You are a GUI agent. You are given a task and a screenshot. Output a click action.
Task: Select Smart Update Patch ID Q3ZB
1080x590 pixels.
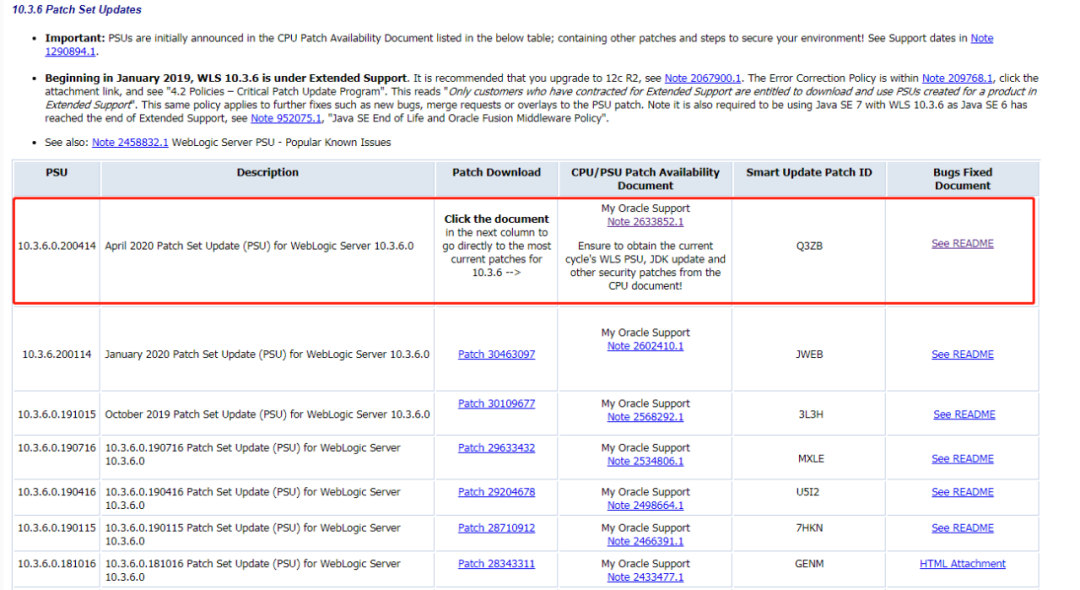[809, 246]
